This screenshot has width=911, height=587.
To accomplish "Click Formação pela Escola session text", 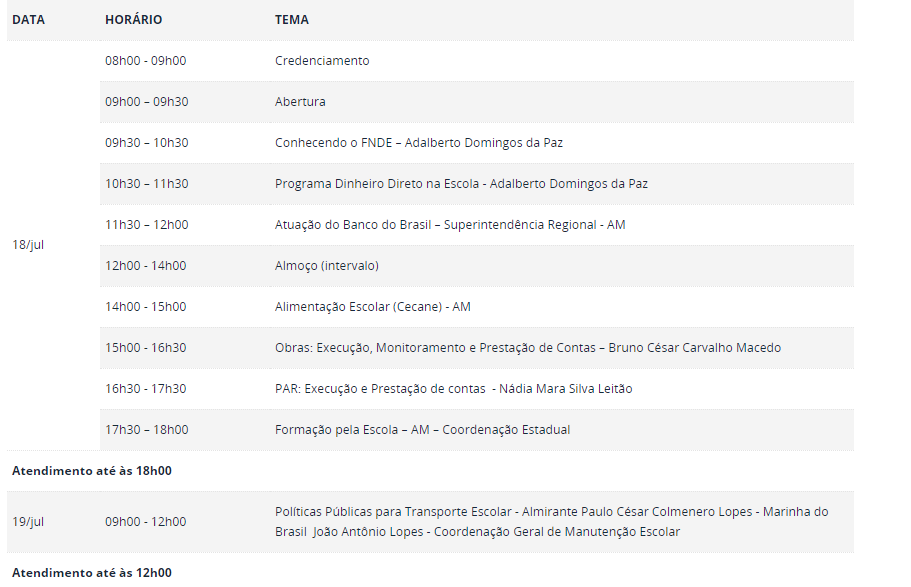I will tap(422, 430).
